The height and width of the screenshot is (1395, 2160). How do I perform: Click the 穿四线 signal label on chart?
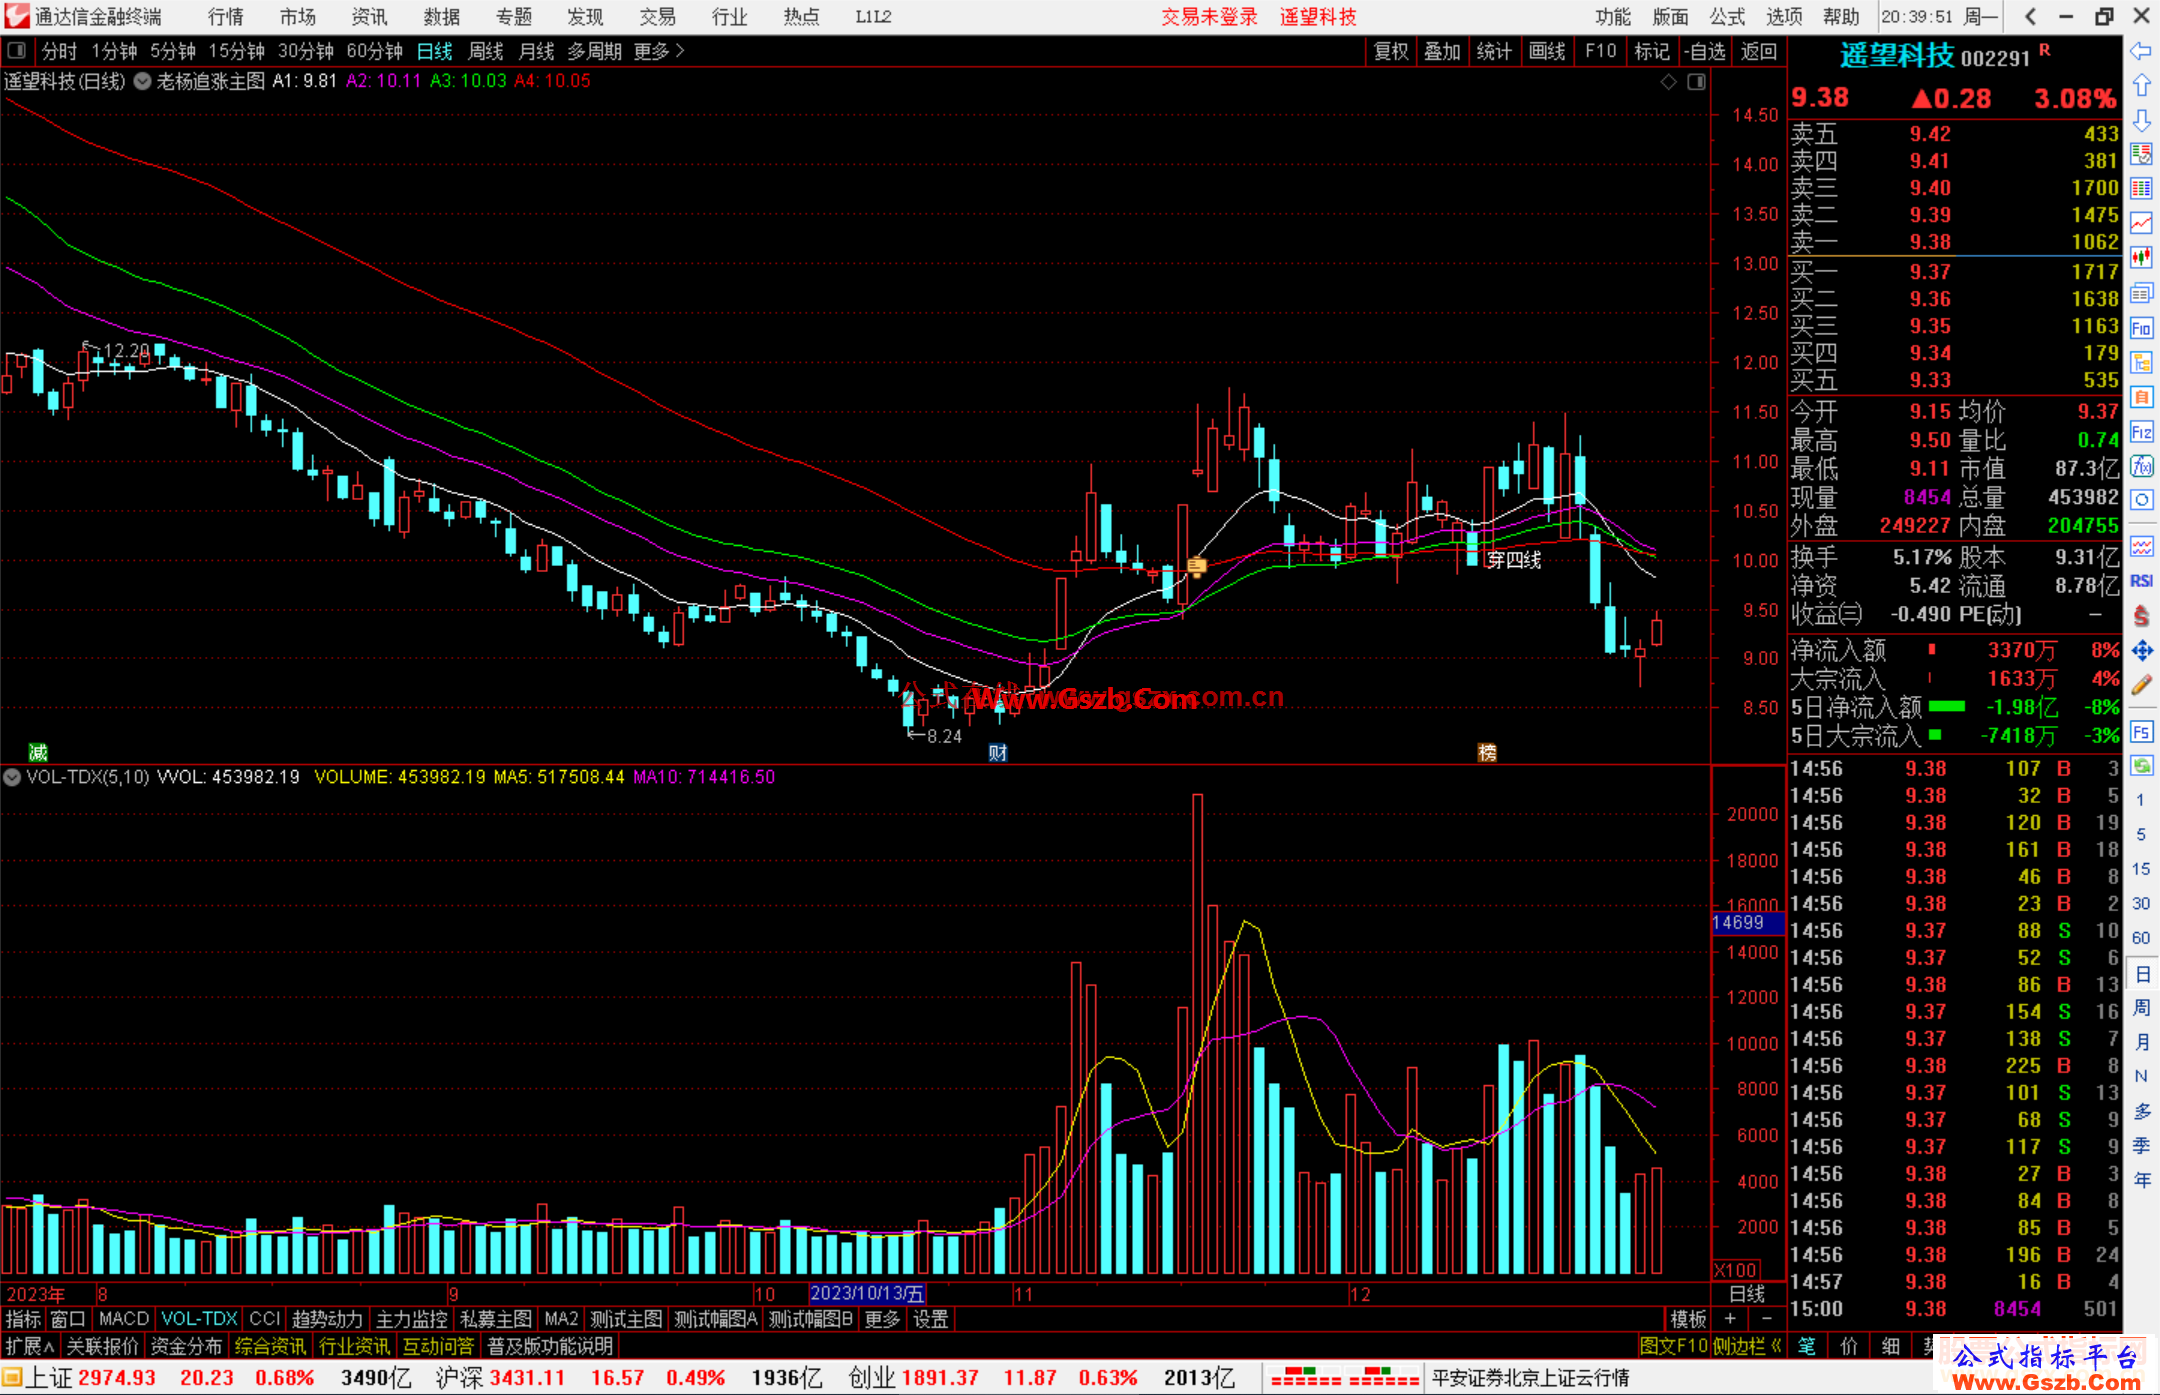1513,560
